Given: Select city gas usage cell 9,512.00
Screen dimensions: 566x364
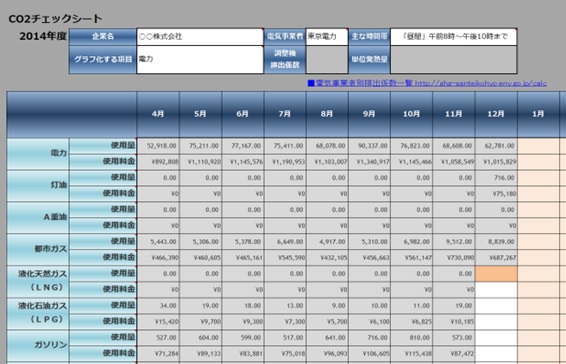Looking at the screenshot, I should [454, 242].
